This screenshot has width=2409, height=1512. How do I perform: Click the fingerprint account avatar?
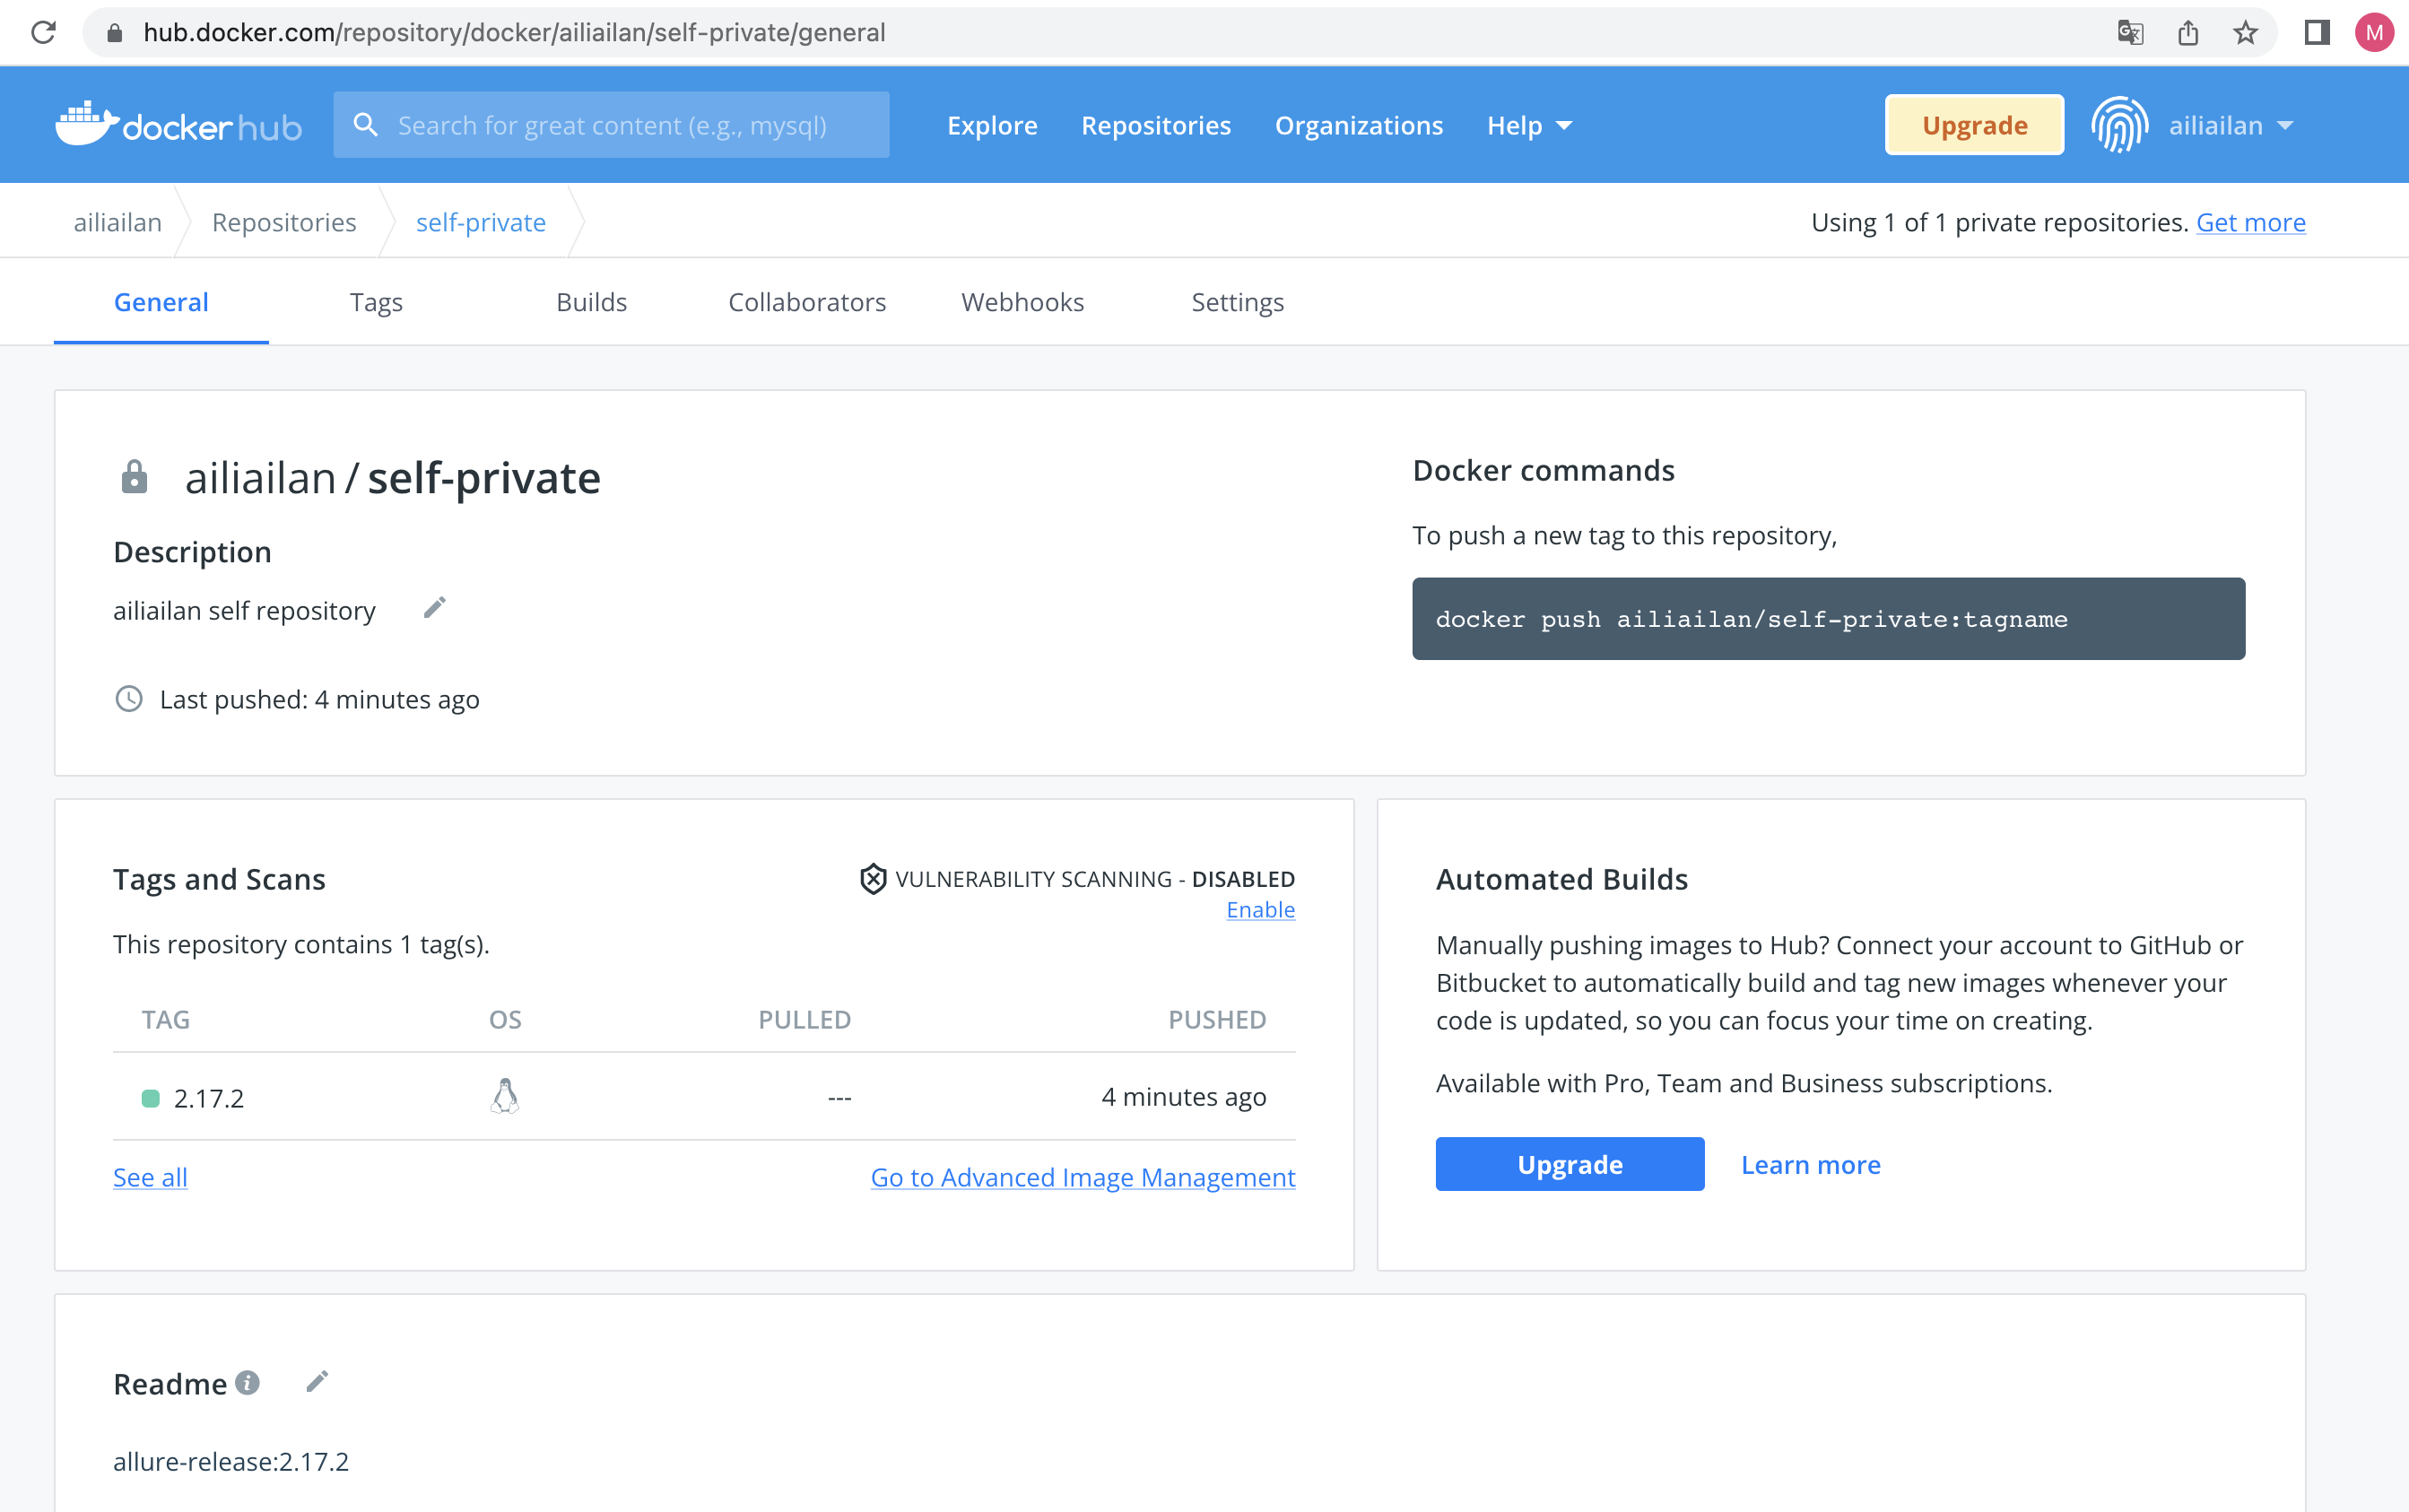pos(2119,125)
